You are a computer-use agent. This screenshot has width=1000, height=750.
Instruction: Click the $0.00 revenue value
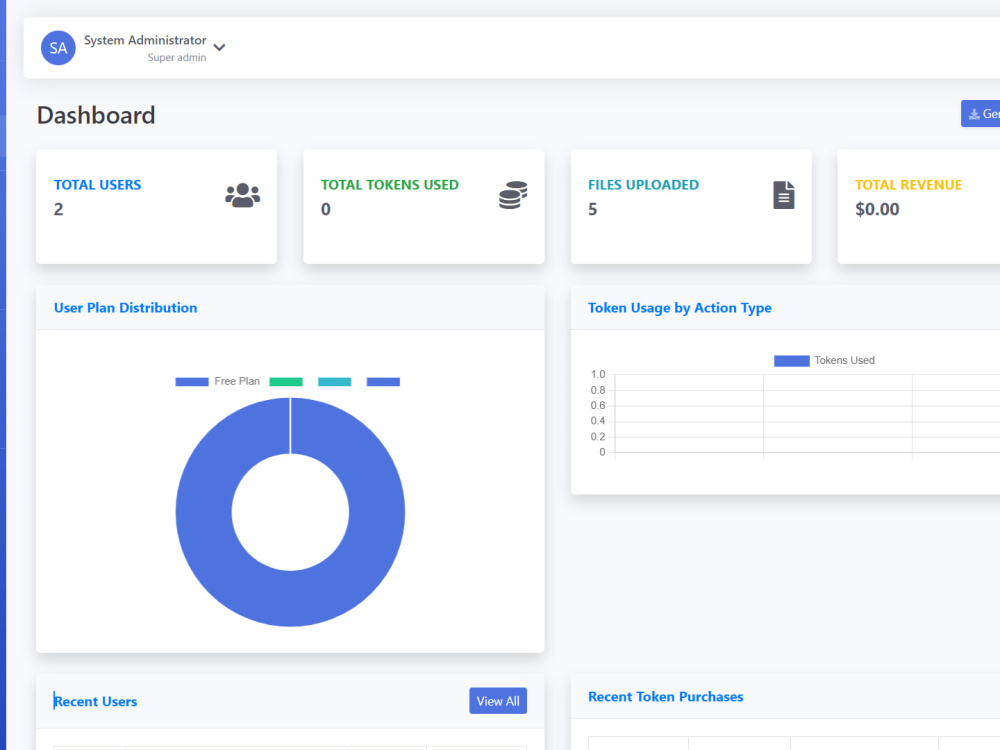click(877, 209)
